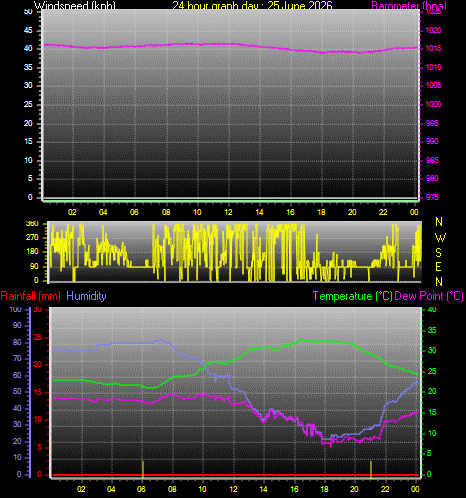Click the blue 70 on humidity axis
The image size is (466, 498).
(x=17, y=359)
